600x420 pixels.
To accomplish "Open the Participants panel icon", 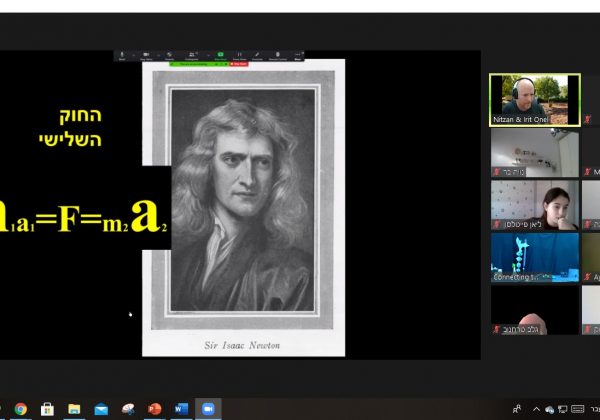I will click(x=191, y=55).
